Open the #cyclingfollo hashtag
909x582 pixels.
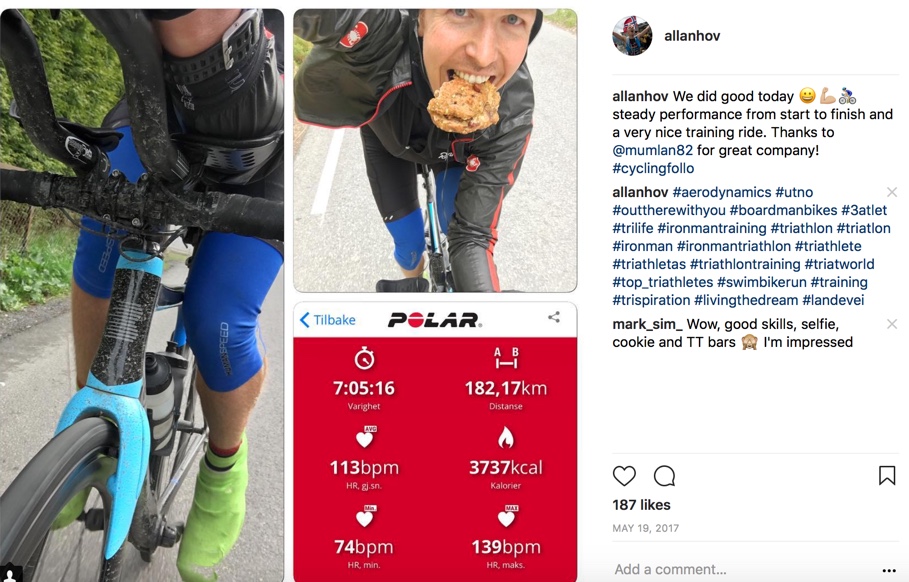[x=653, y=168]
